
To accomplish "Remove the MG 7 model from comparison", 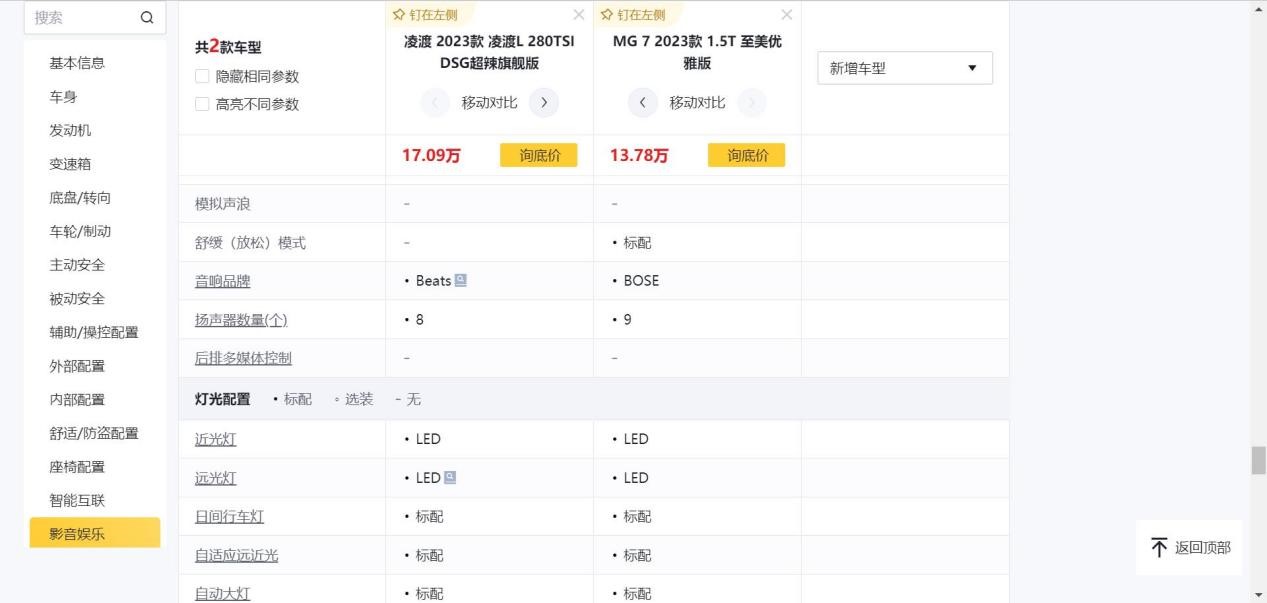I will click(787, 15).
